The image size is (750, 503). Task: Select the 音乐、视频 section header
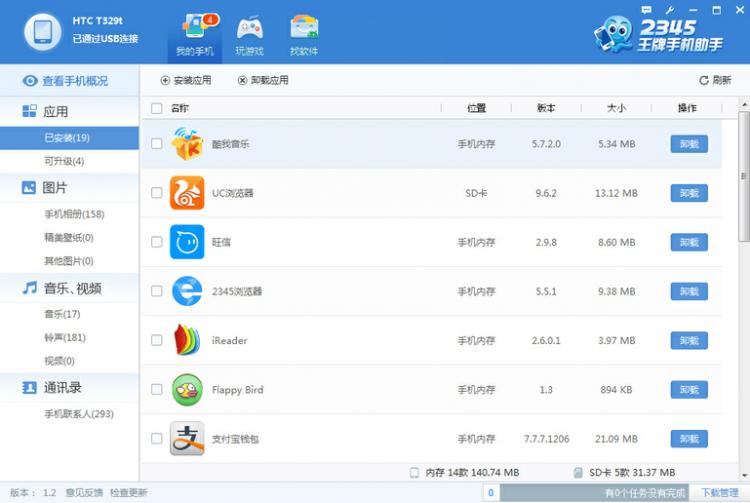coord(69,288)
